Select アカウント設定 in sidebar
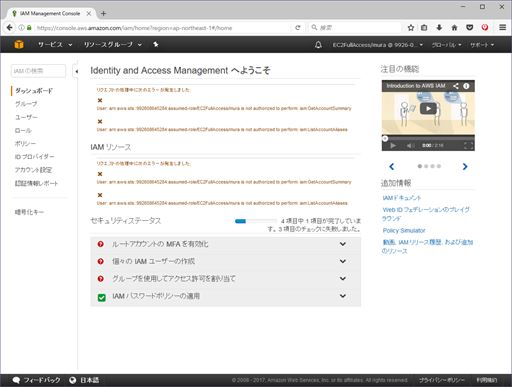The width and height of the screenshot is (512, 387). coord(33,170)
